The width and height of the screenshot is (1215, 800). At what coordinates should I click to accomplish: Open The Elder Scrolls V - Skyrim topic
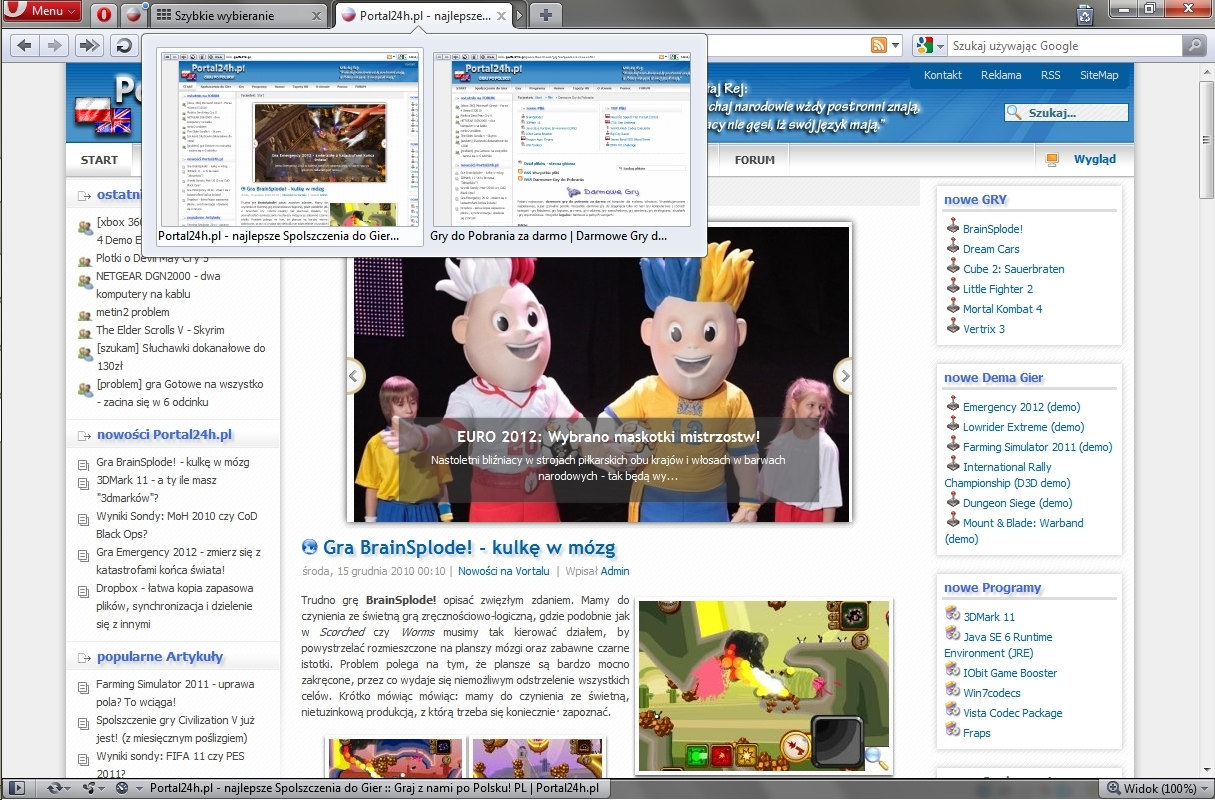[x=160, y=330]
